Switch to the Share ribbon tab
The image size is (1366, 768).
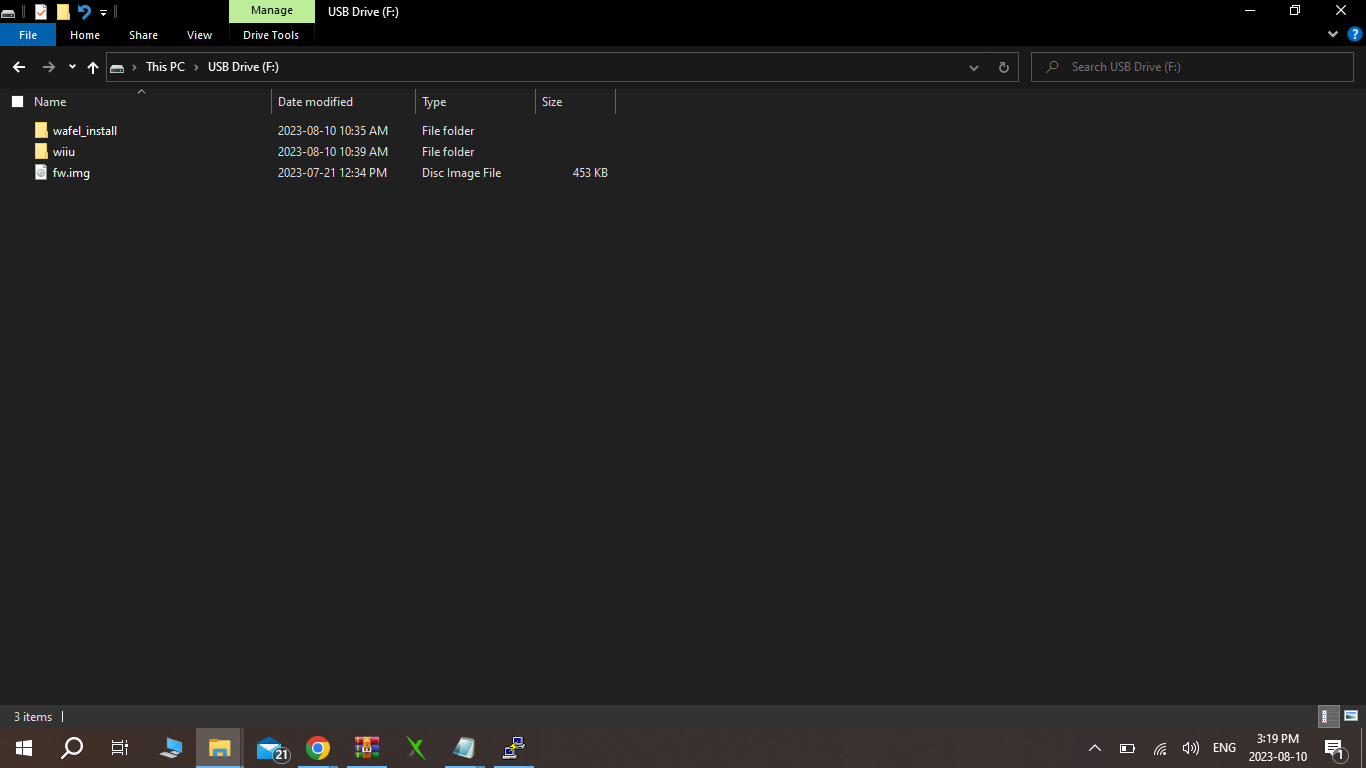point(143,35)
